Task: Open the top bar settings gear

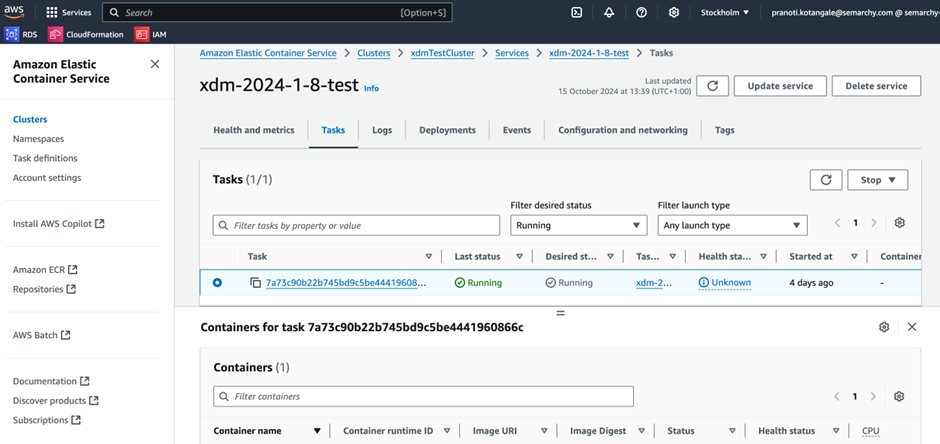Action: point(674,13)
